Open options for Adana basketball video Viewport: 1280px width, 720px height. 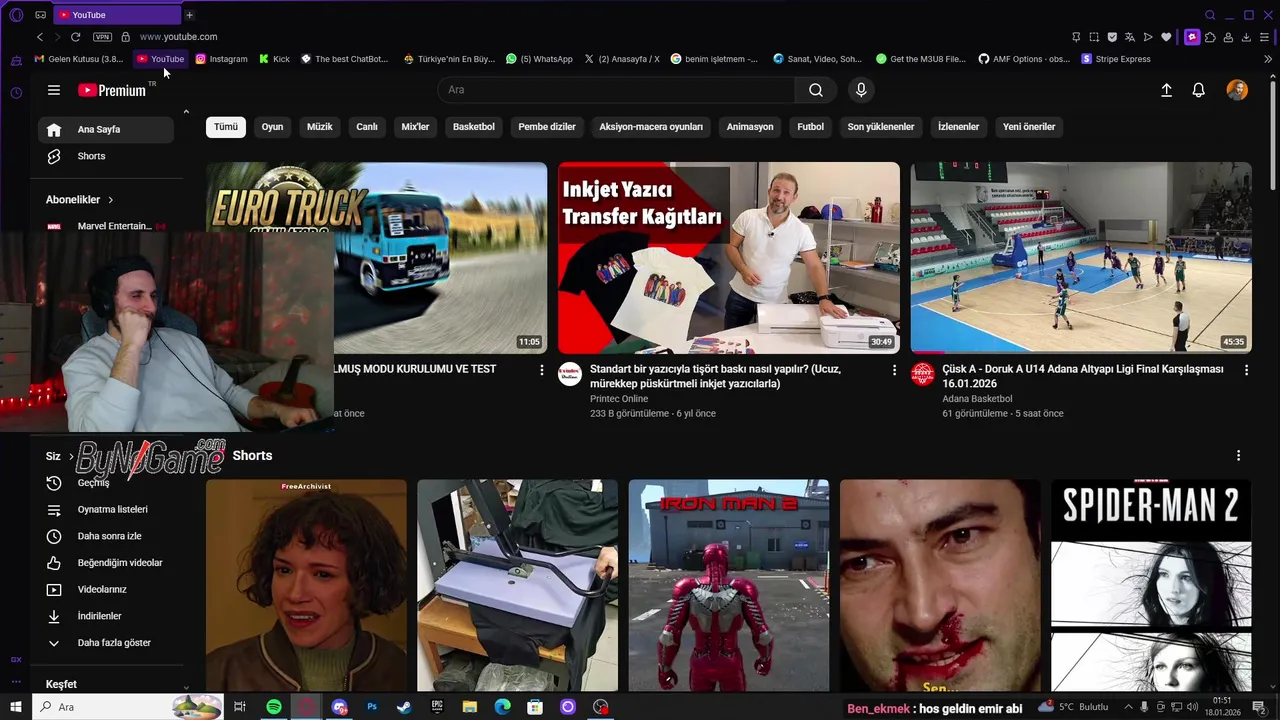[1246, 370]
